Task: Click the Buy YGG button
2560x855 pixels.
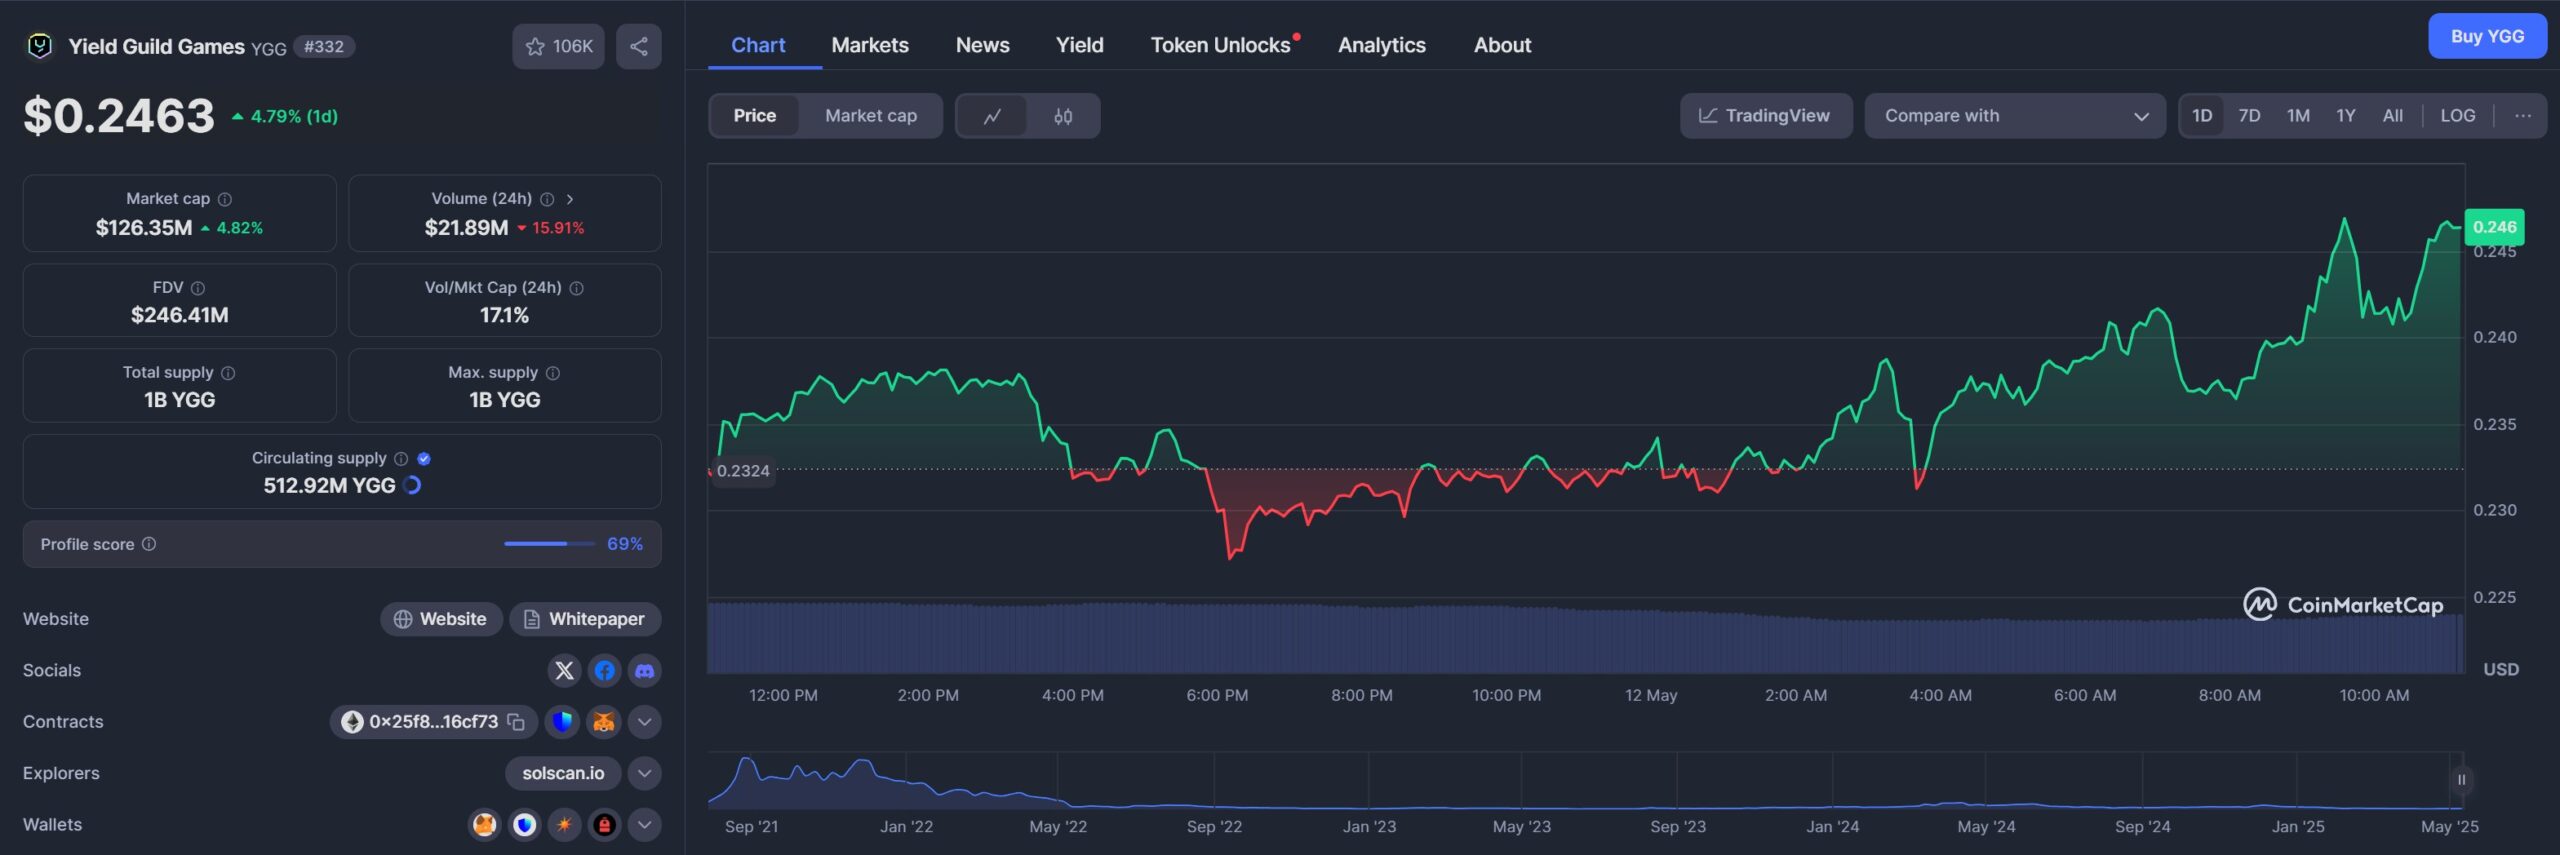Action: coord(2487,36)
